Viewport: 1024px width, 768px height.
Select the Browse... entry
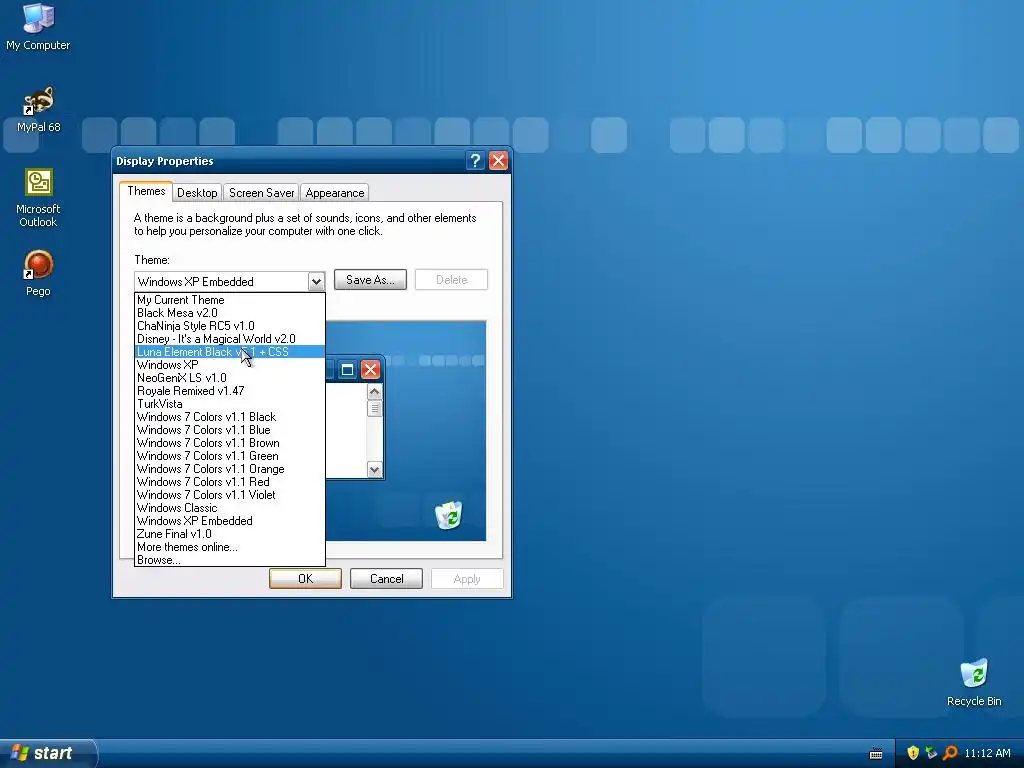coord(230,560)
